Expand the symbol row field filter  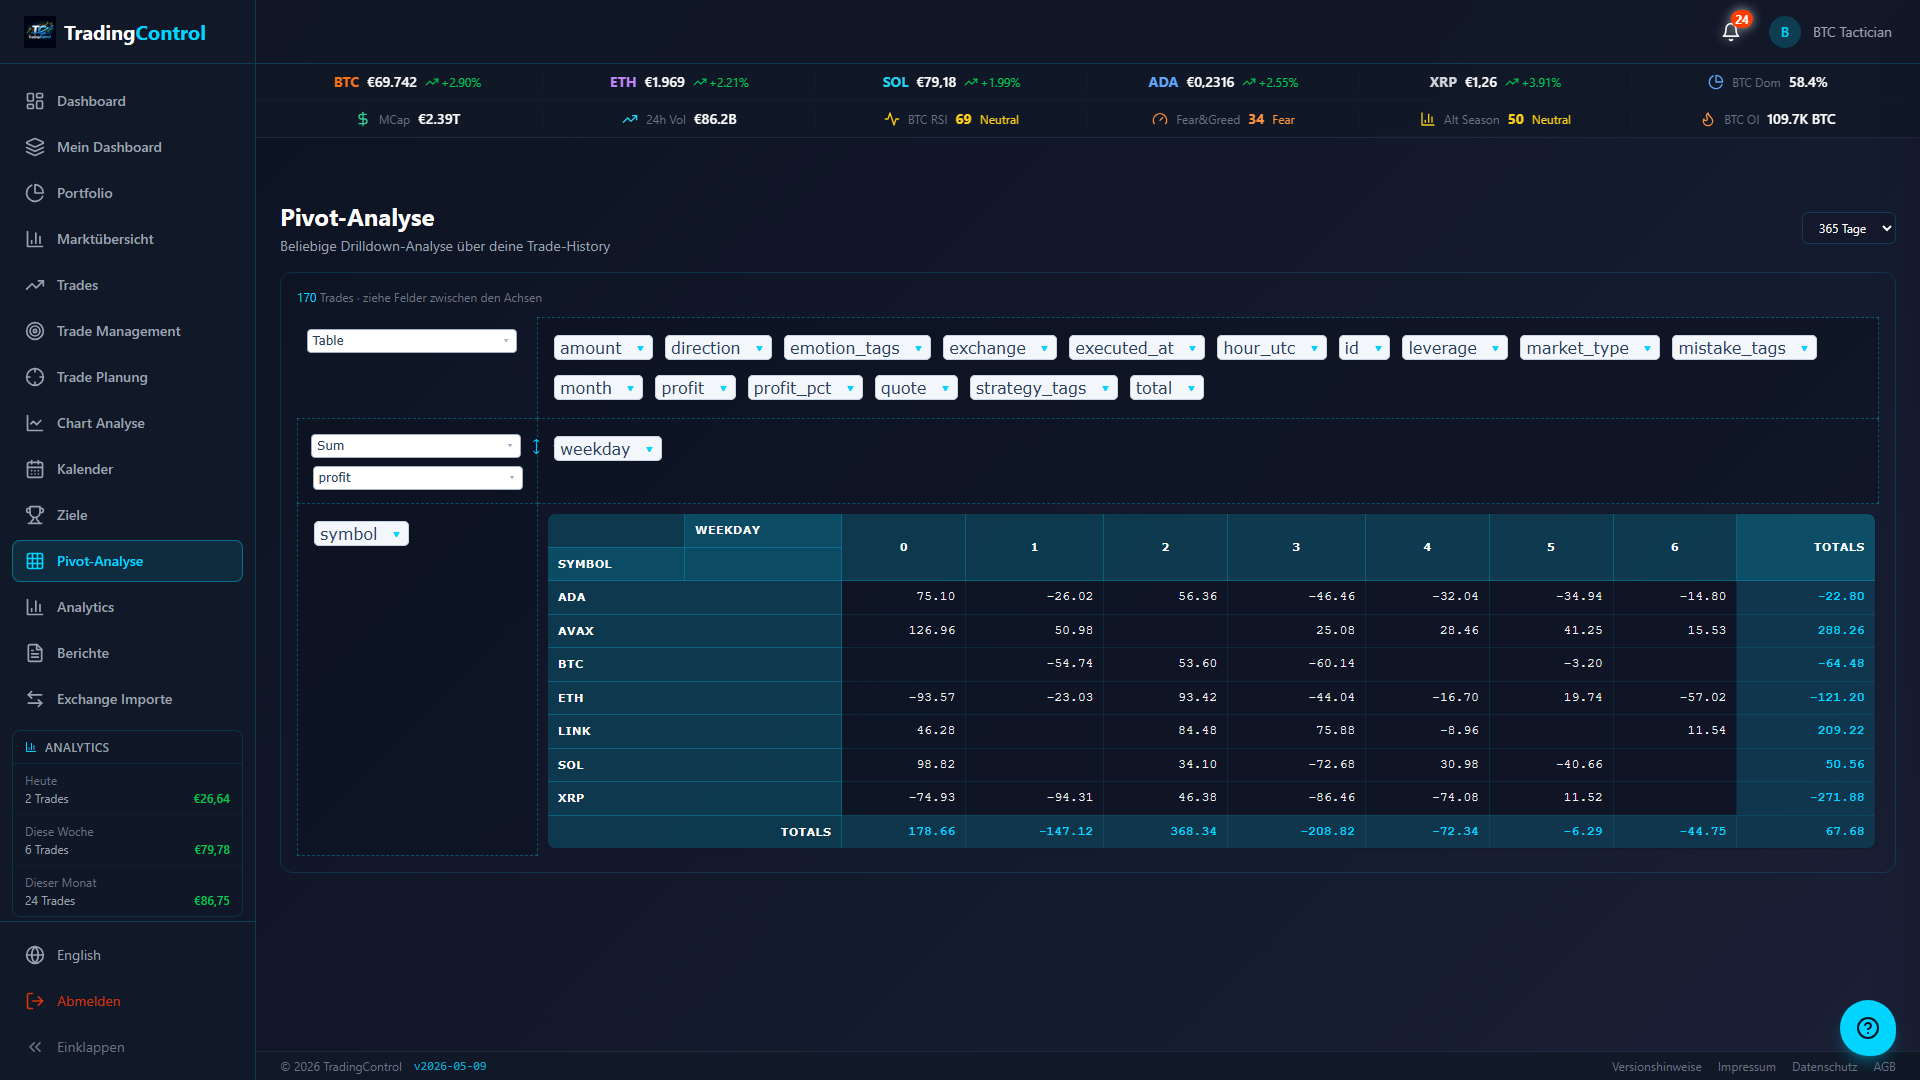[x=396, y=535]
